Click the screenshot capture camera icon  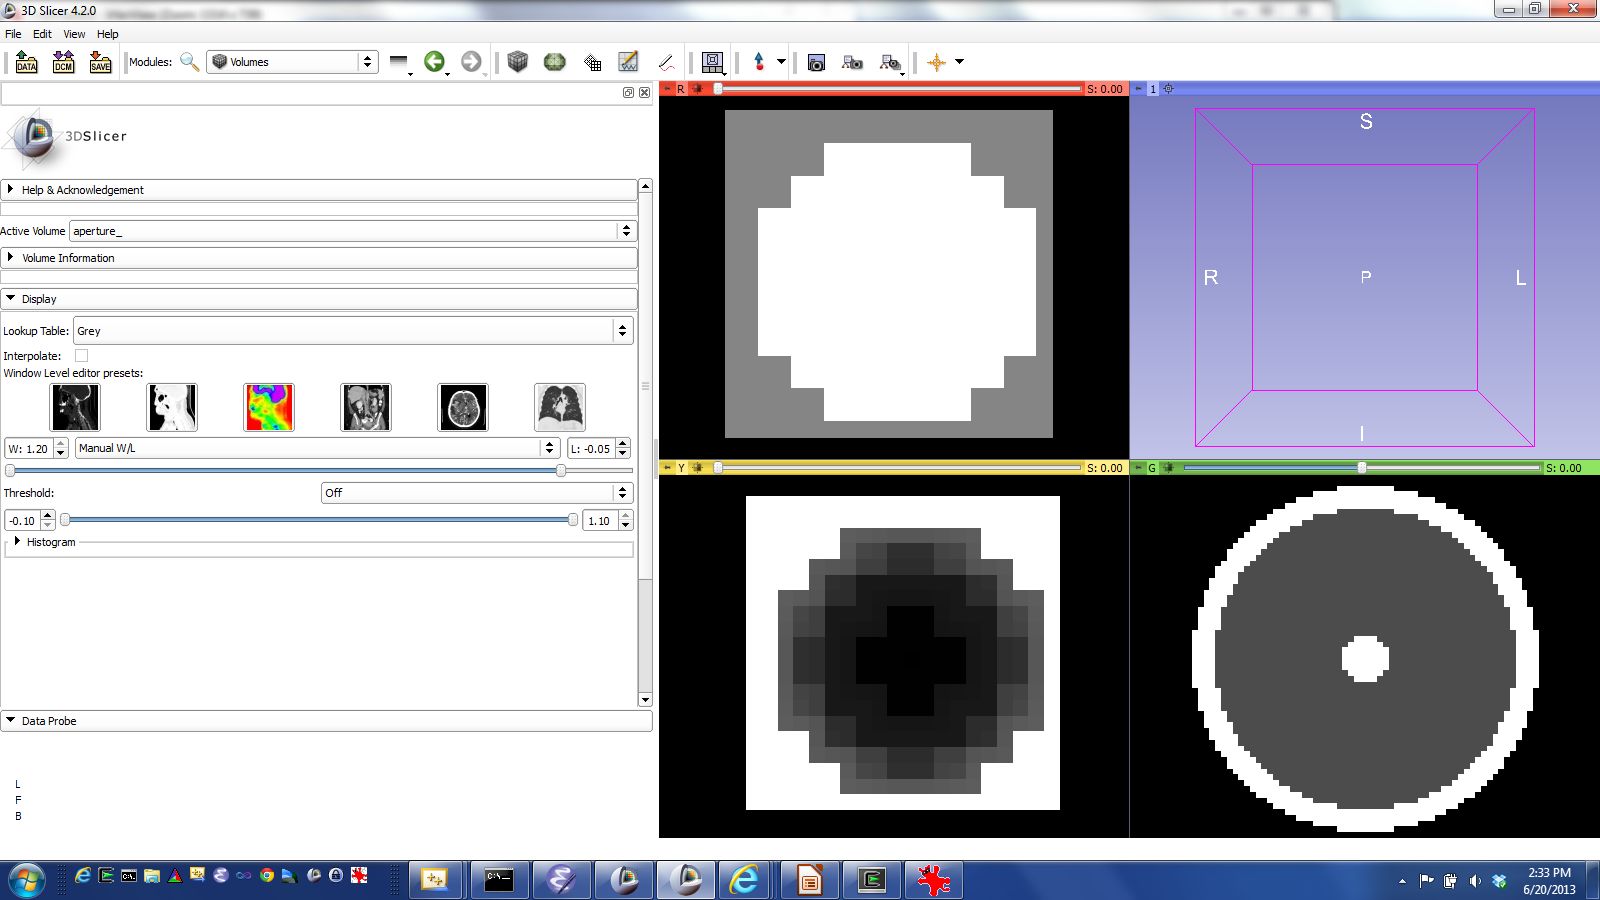coord(816,62)
